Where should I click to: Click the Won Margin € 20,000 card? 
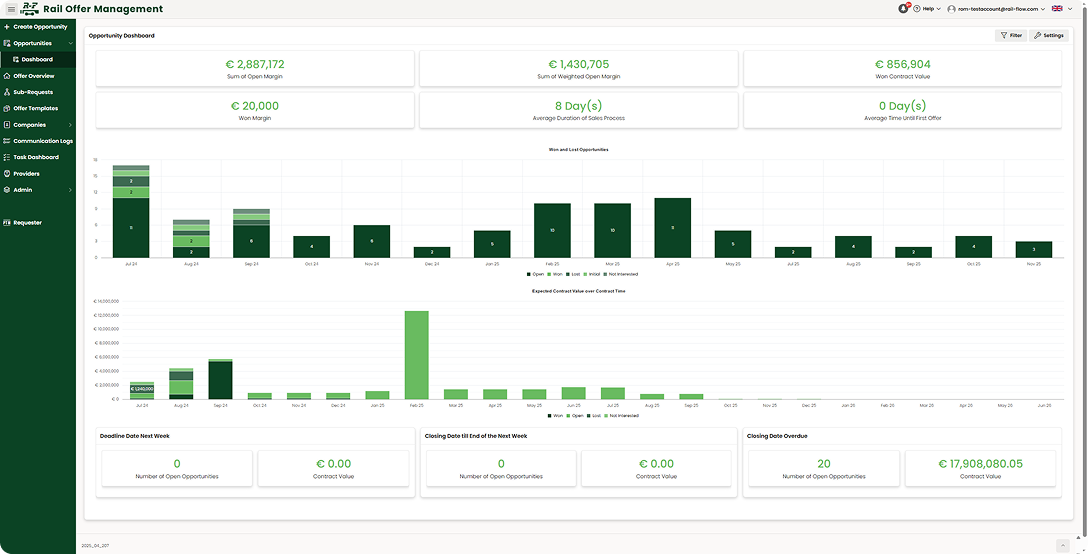(255, 110)
